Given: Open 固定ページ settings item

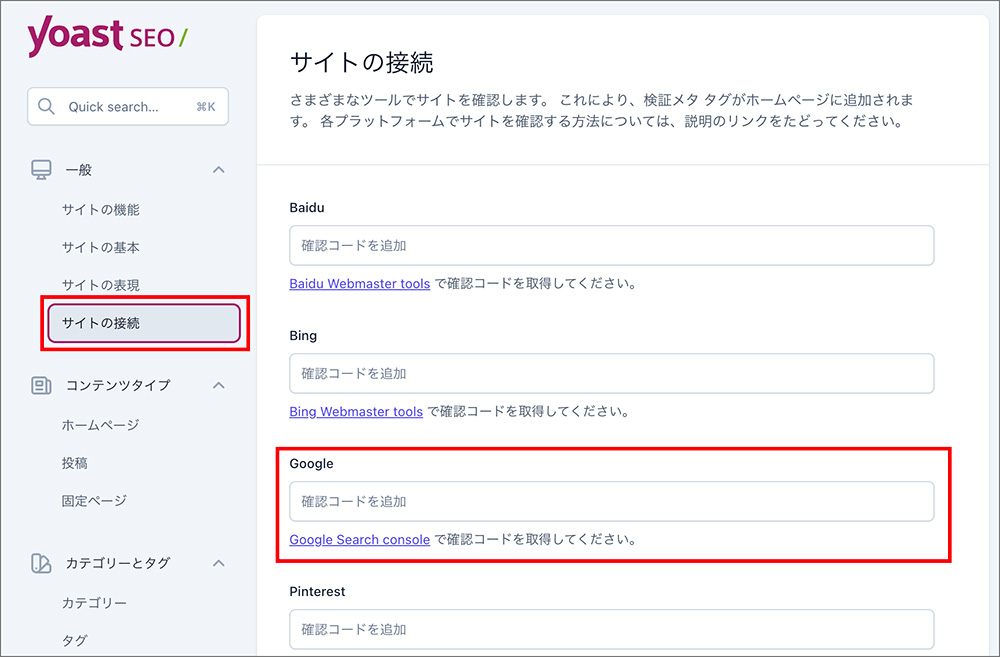Looking at the screenshot, I should click(x=94, y=500).
